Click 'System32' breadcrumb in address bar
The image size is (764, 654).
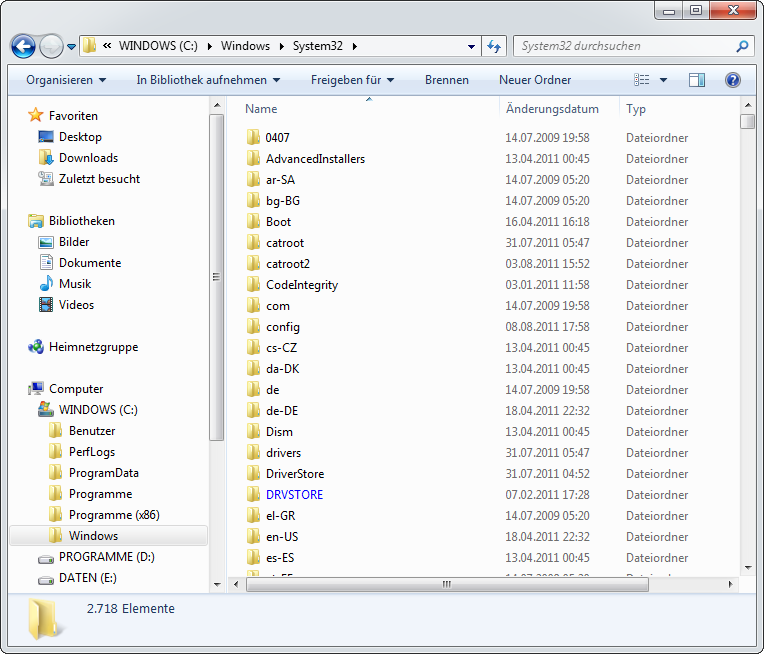[x=318, y=46]
